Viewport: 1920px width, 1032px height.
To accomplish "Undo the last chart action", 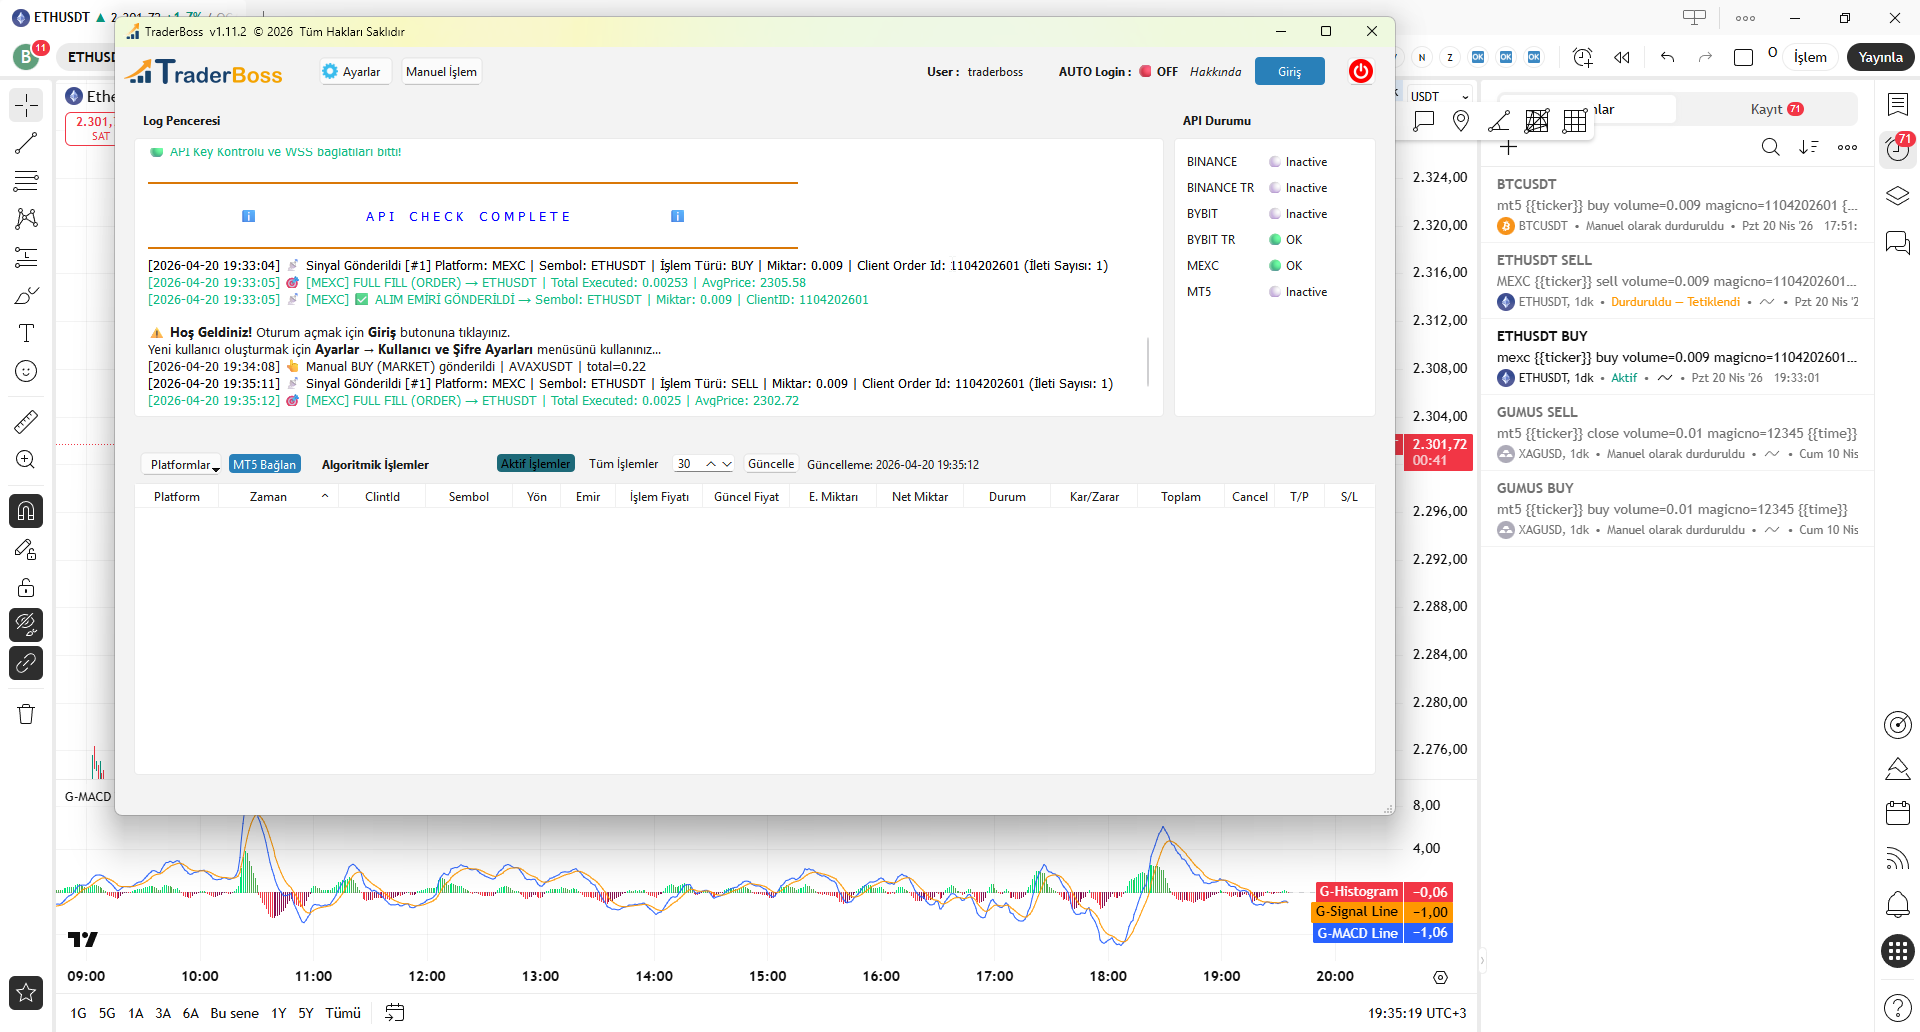I will tap(1667, 57).
